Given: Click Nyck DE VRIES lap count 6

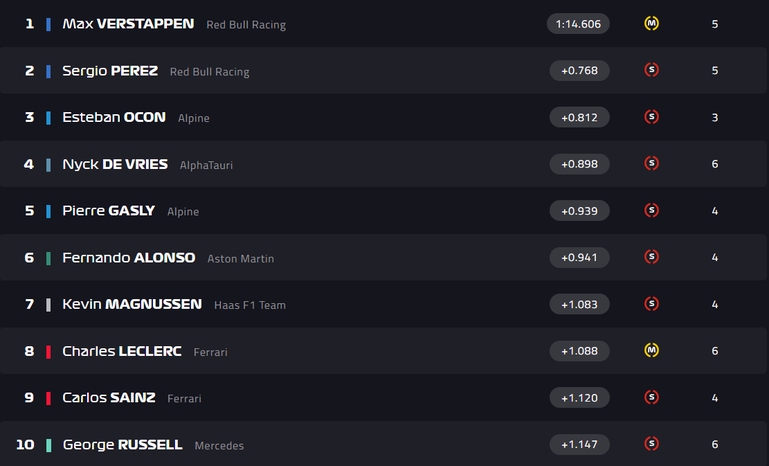Looking at the screenshot, I should [715, 164].
